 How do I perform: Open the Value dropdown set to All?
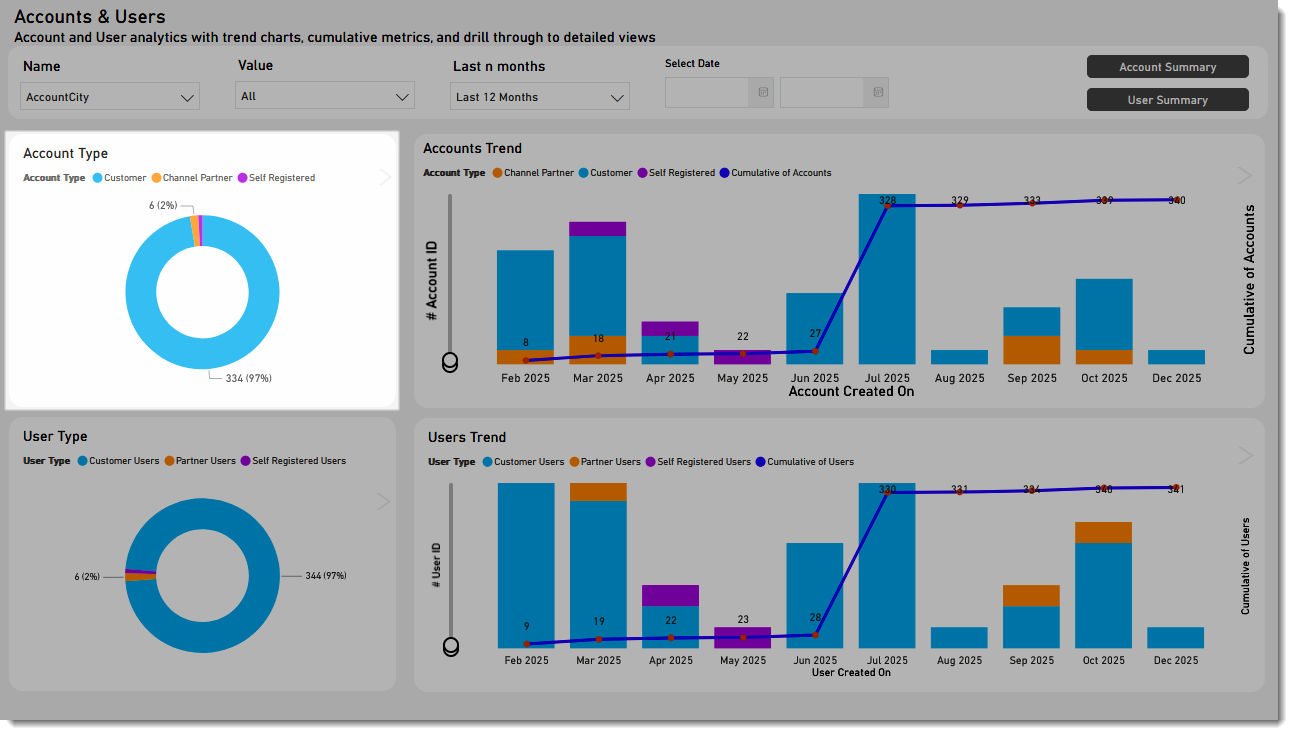pos(325,97)
